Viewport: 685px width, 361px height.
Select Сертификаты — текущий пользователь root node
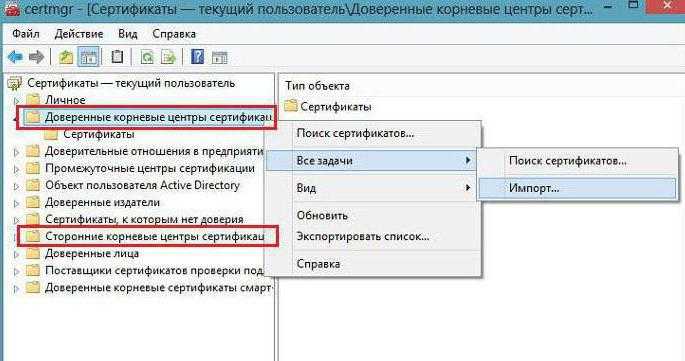point(131,83)
